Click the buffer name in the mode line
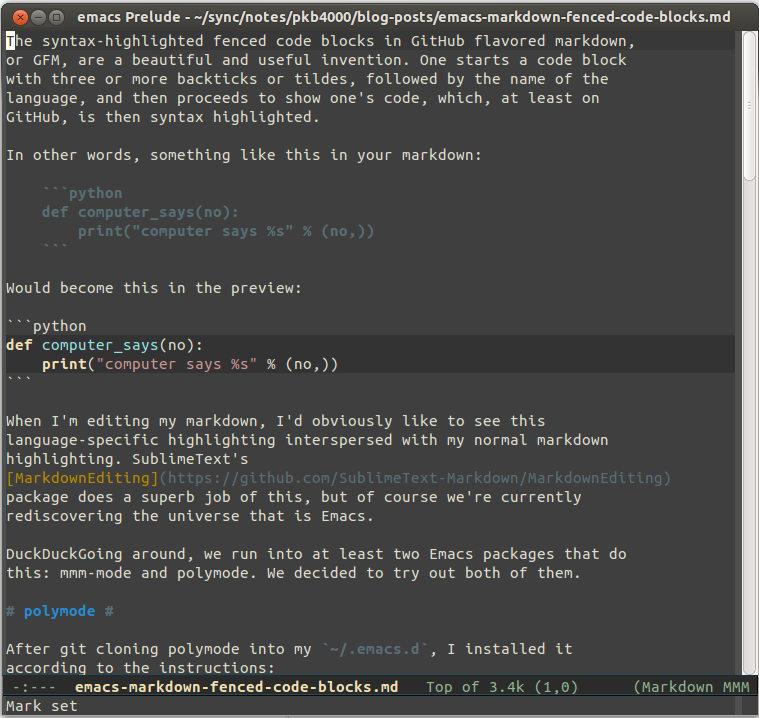 [x=237, y=687]
